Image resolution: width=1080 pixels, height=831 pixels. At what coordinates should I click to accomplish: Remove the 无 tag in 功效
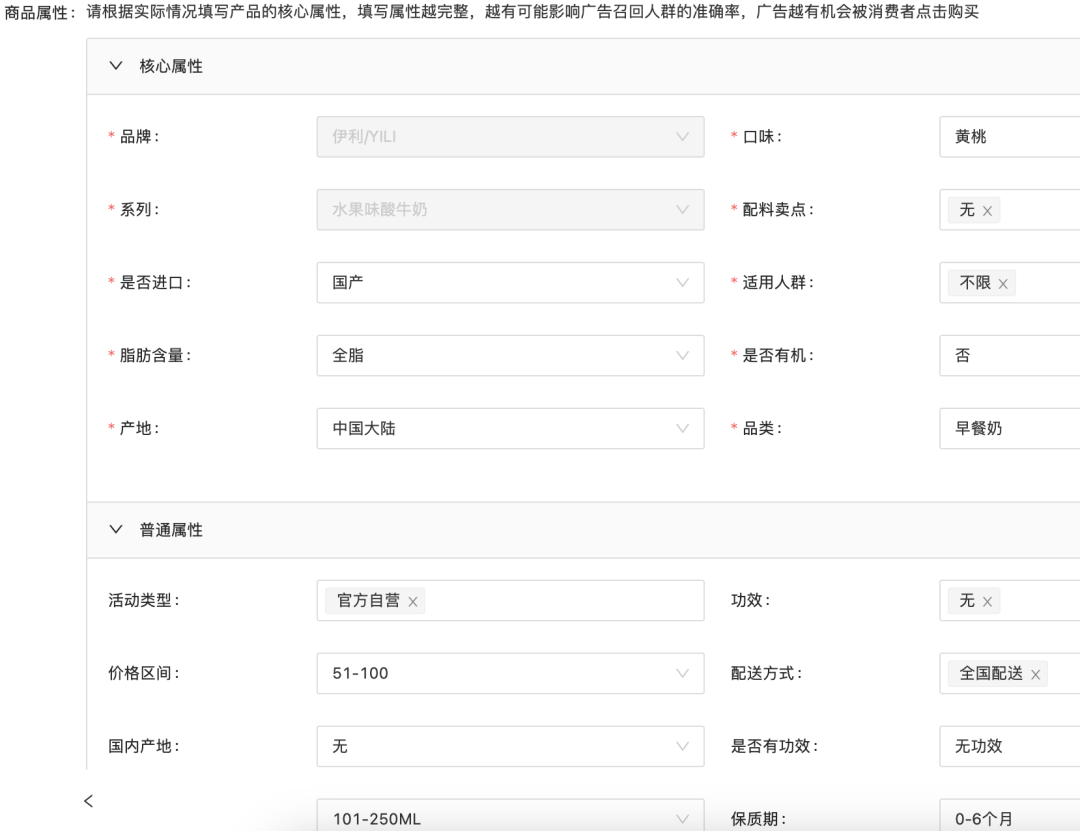click(x=987, y=602)
